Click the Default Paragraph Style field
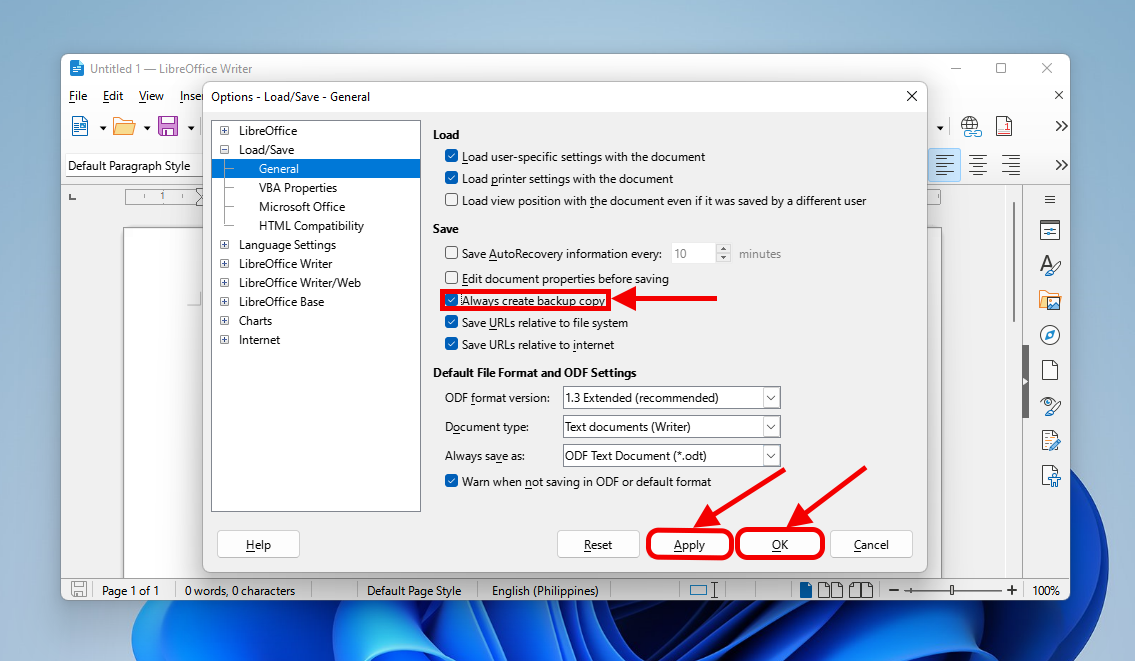The height and width of the screenshot is (661, 1135). (x=134, y=166)
